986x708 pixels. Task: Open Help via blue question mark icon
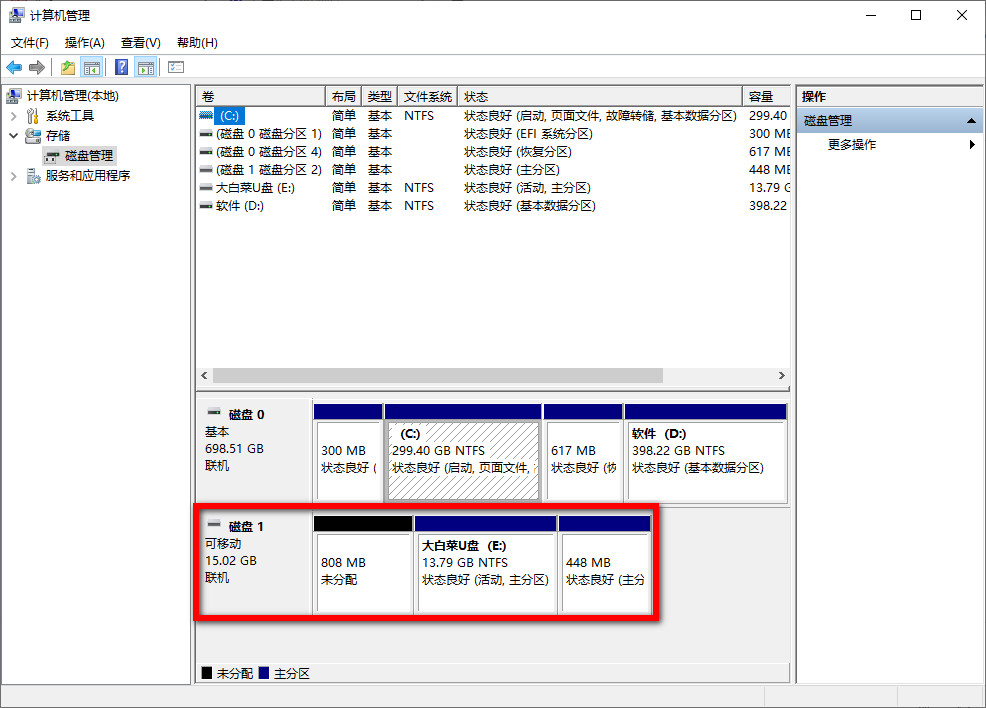[121, 67]
